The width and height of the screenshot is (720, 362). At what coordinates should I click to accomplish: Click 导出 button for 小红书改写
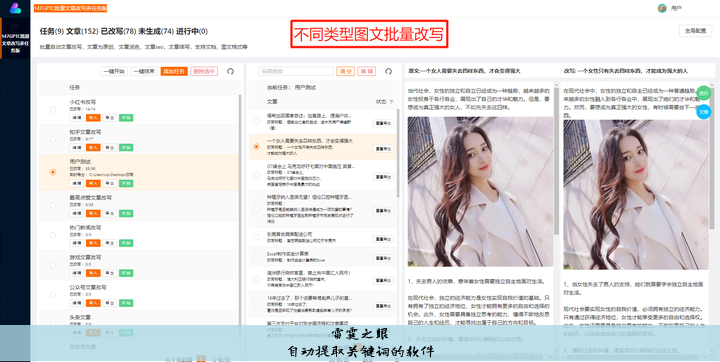(110, 118)
